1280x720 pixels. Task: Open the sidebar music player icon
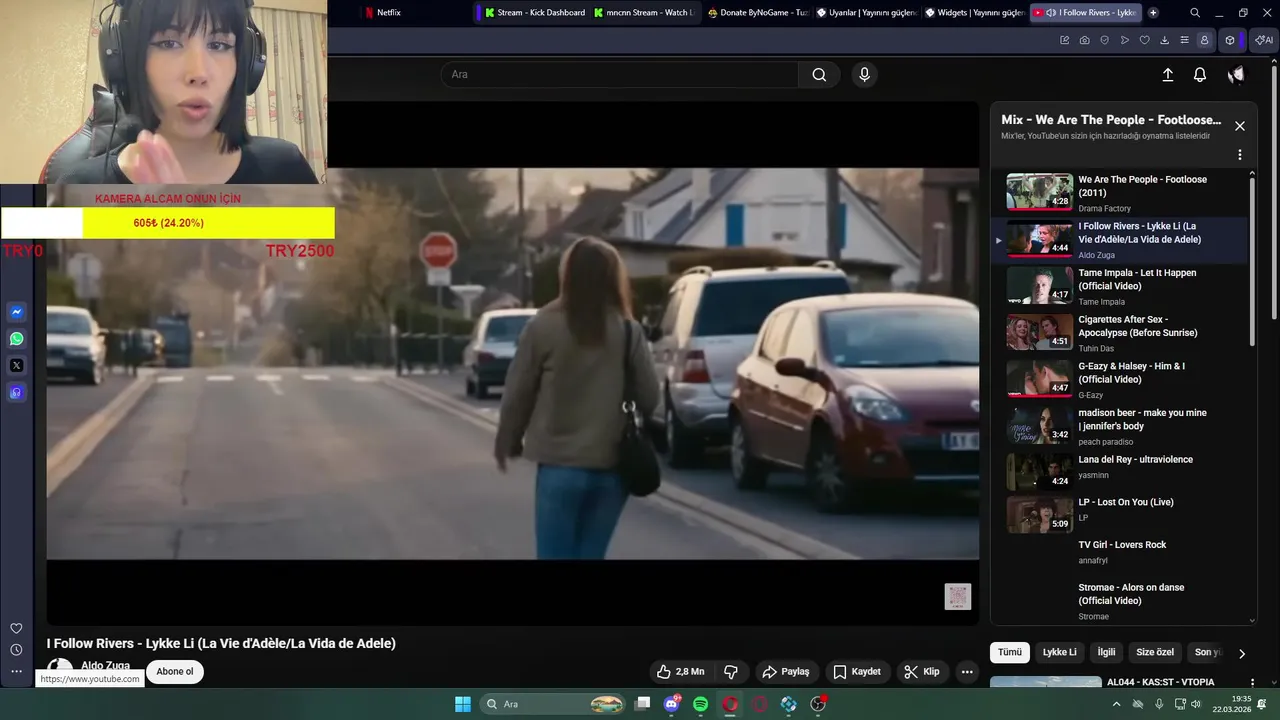16,393
